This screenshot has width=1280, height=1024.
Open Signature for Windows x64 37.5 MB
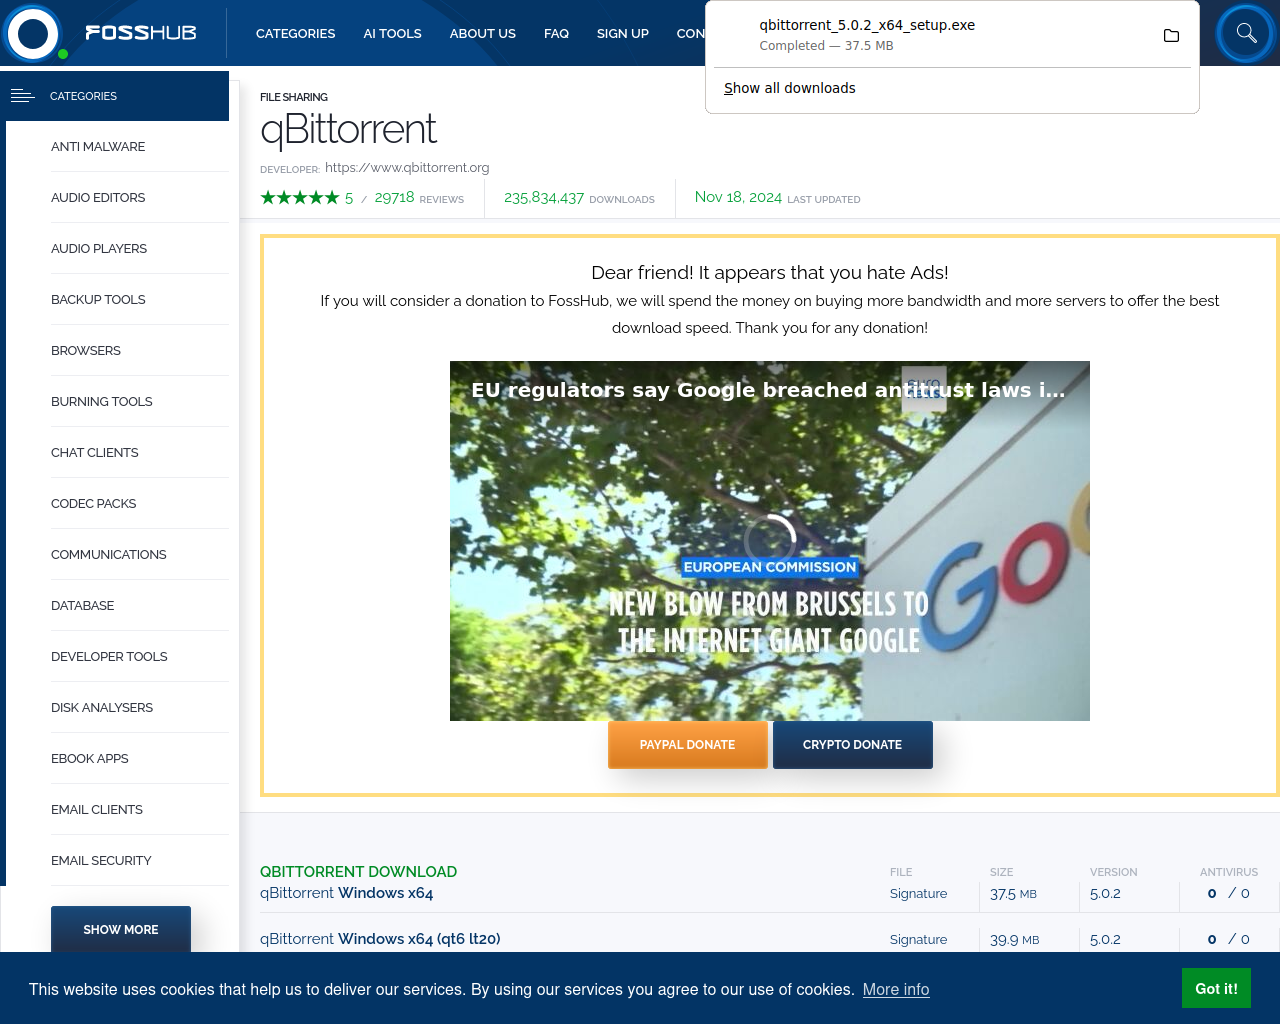pyautogui.click(x=918, y=893)
